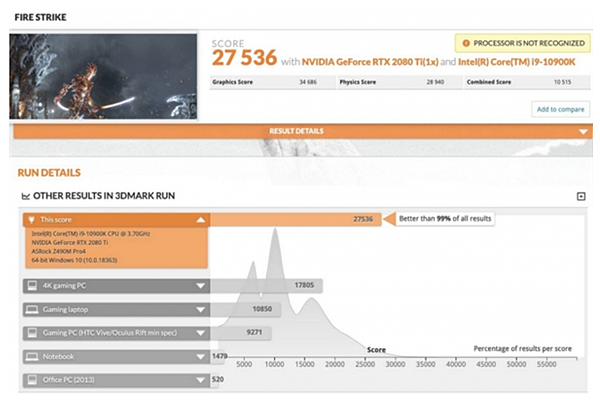
Task: Click the Combined Score value 10 515
Action: pyautogui.click(x=562, y=82)
